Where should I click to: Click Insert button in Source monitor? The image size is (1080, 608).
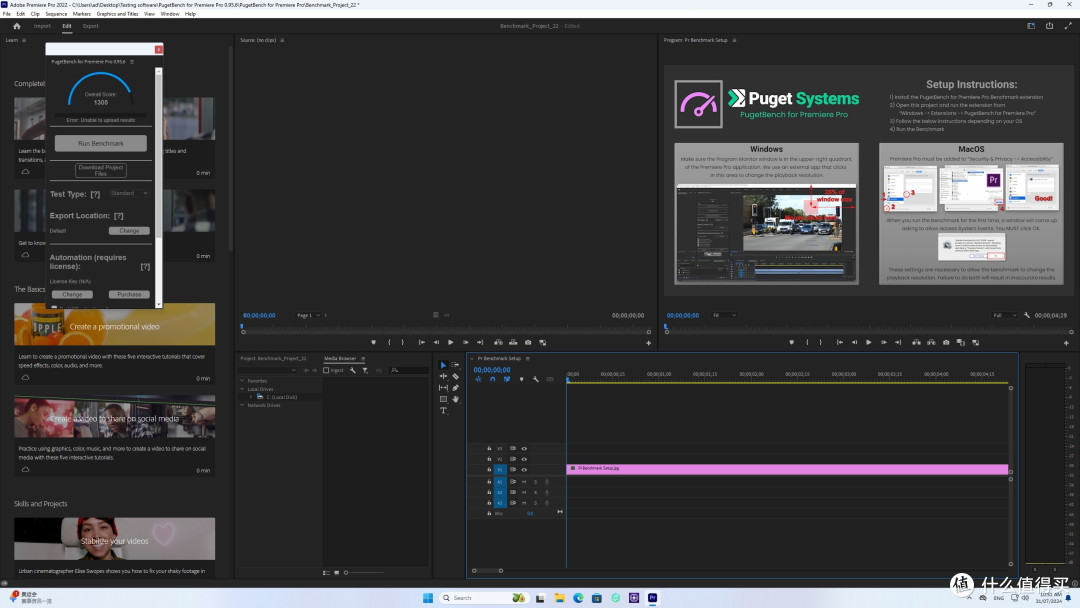(x=498, y=342)
